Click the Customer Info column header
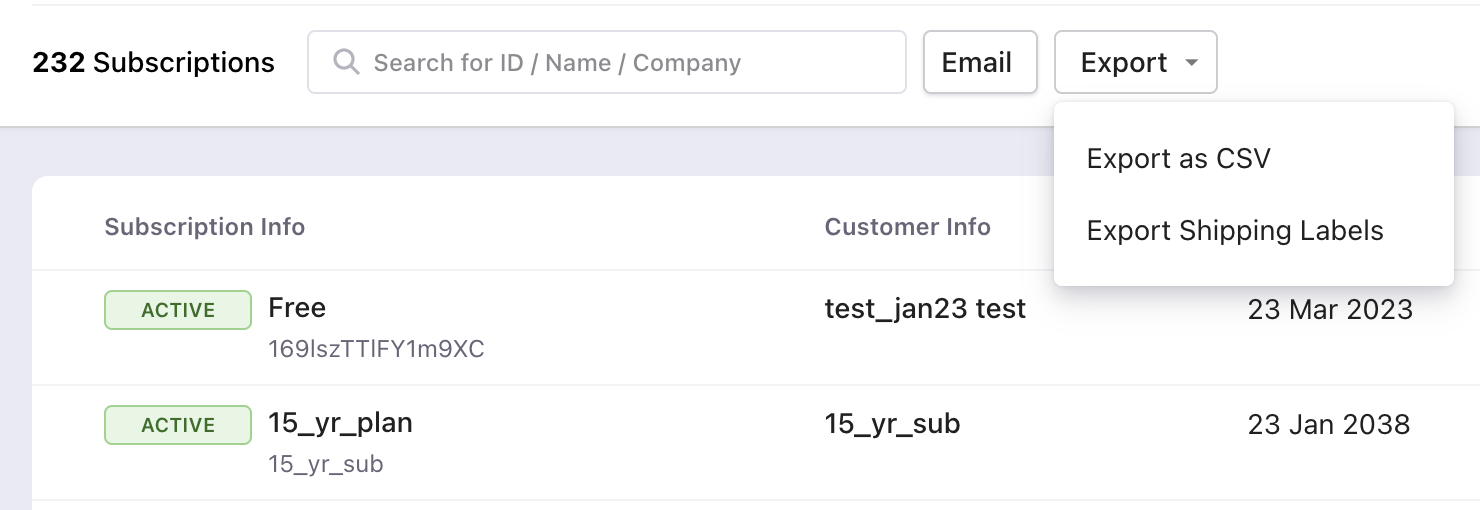 pyautogui.click(x=907, y=227)
